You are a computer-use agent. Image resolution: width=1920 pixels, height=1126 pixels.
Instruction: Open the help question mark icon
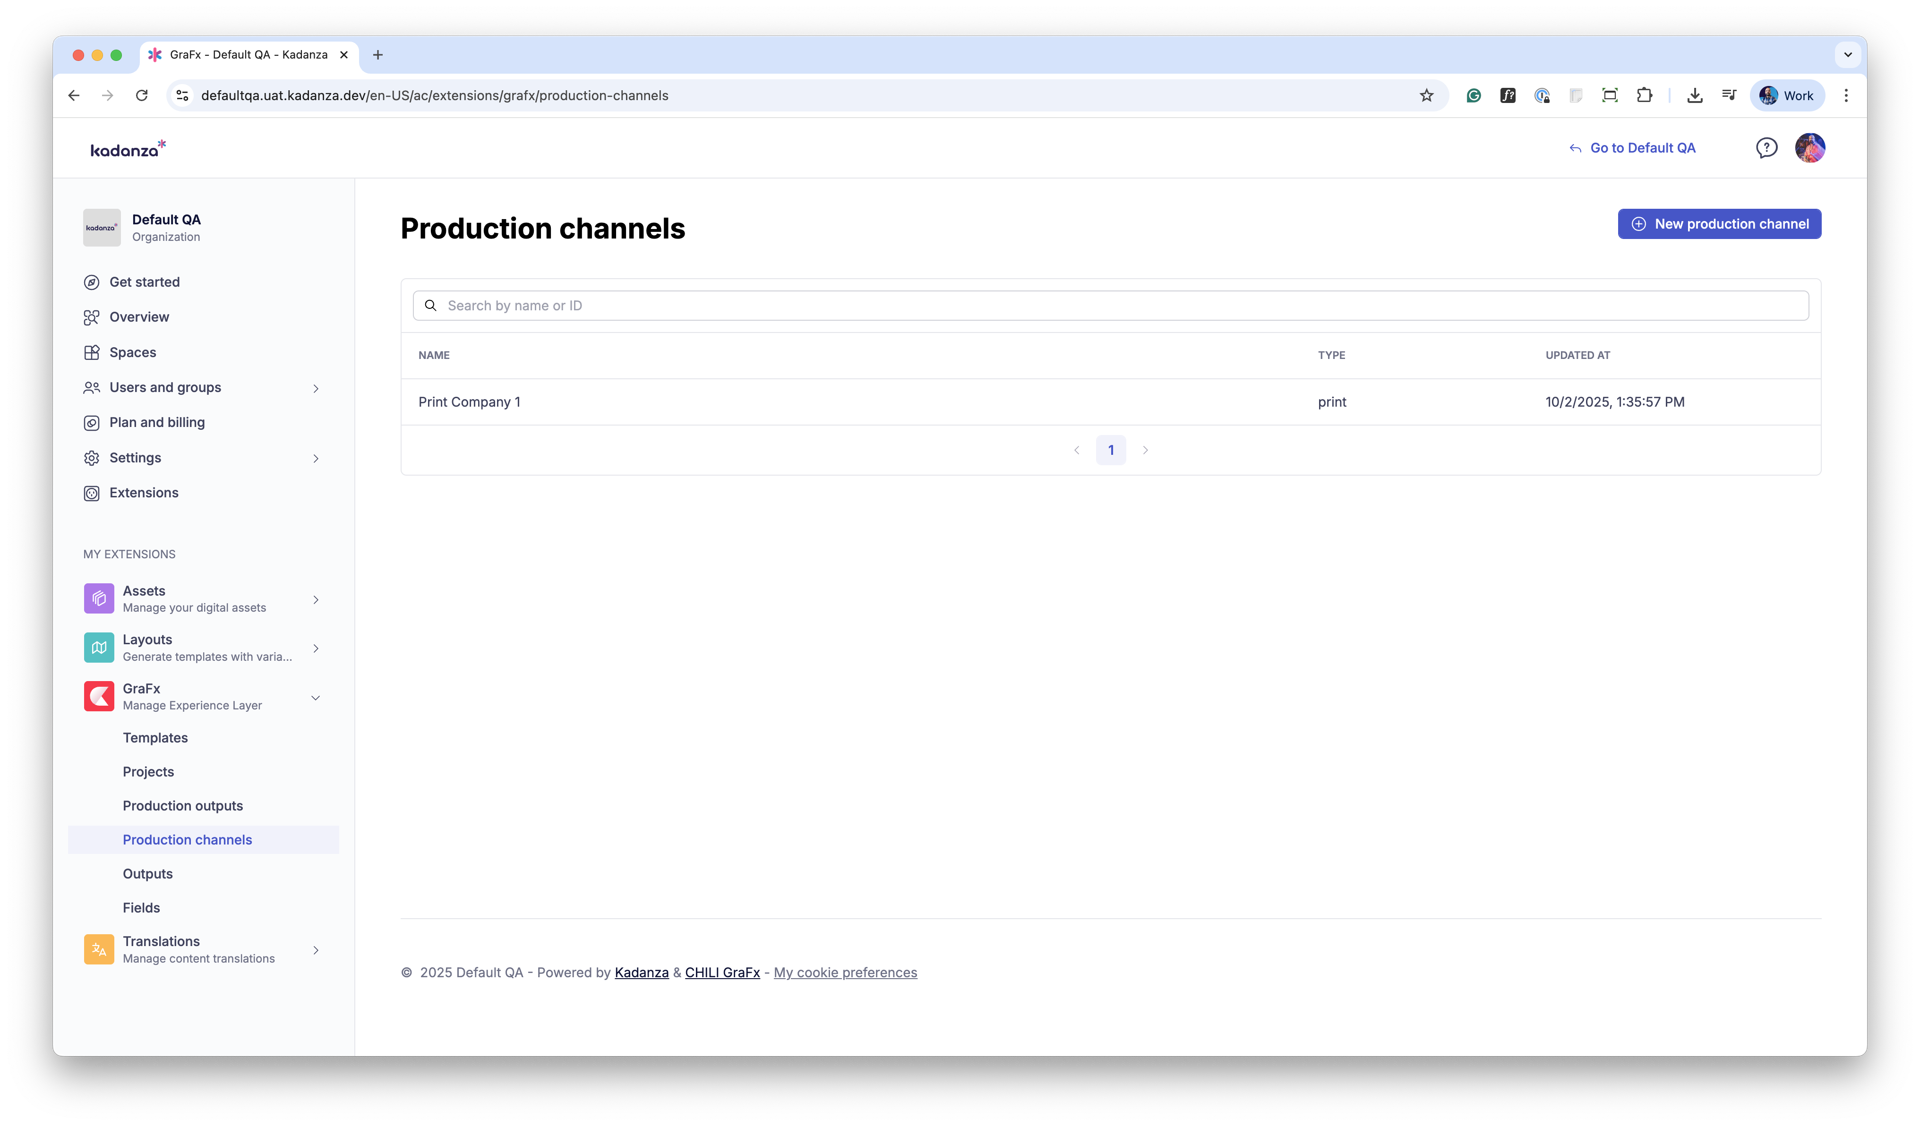[x=1766, y=148]
